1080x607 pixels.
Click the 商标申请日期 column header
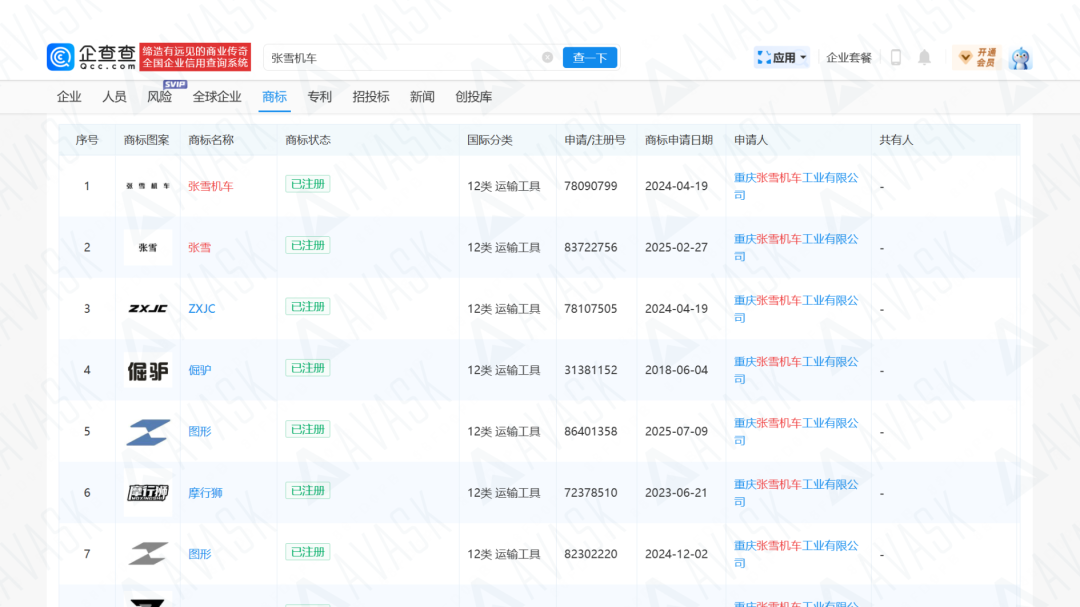[x=678, y=140]
